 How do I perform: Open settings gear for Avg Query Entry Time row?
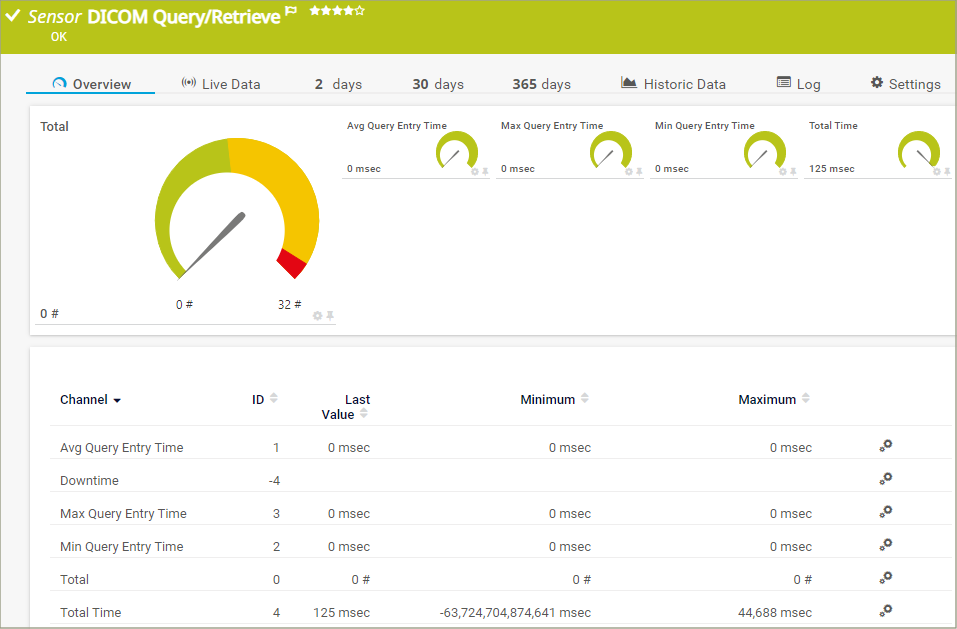[x=885, y=446]
